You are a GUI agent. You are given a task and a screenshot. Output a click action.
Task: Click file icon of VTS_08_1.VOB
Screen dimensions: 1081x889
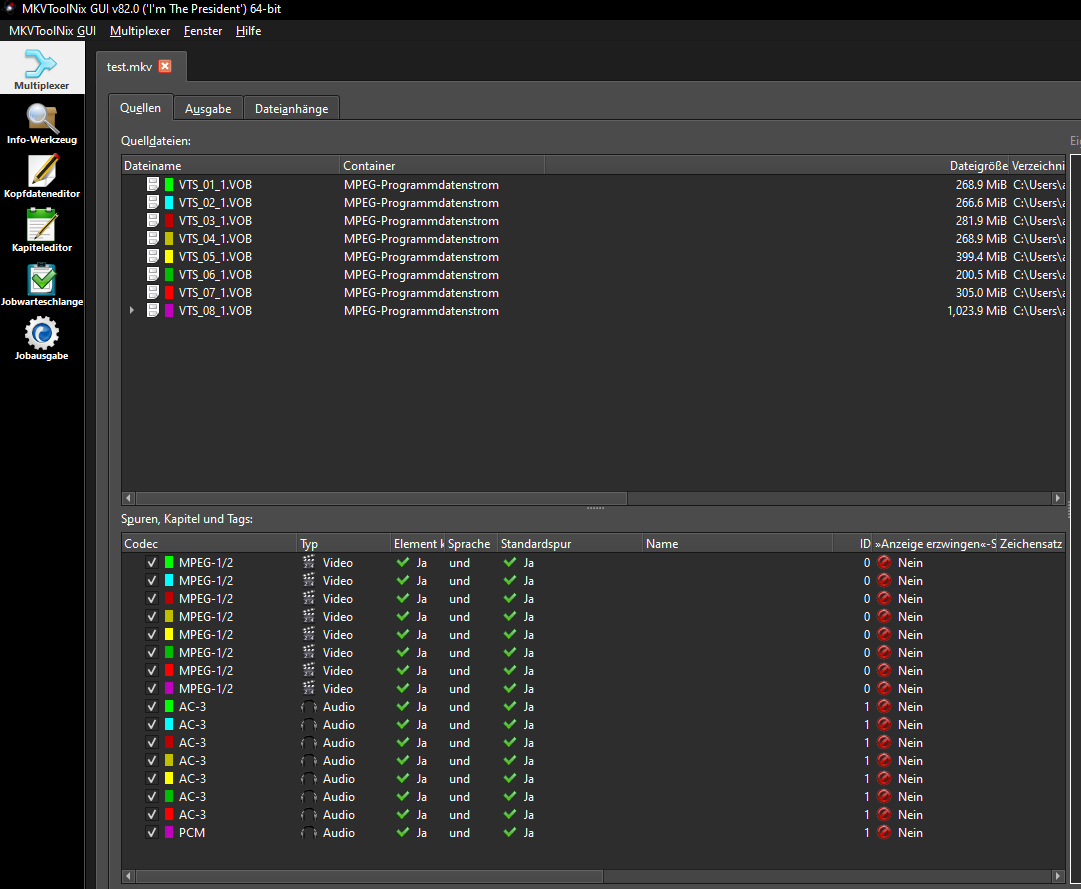click(x=153, y=310)
